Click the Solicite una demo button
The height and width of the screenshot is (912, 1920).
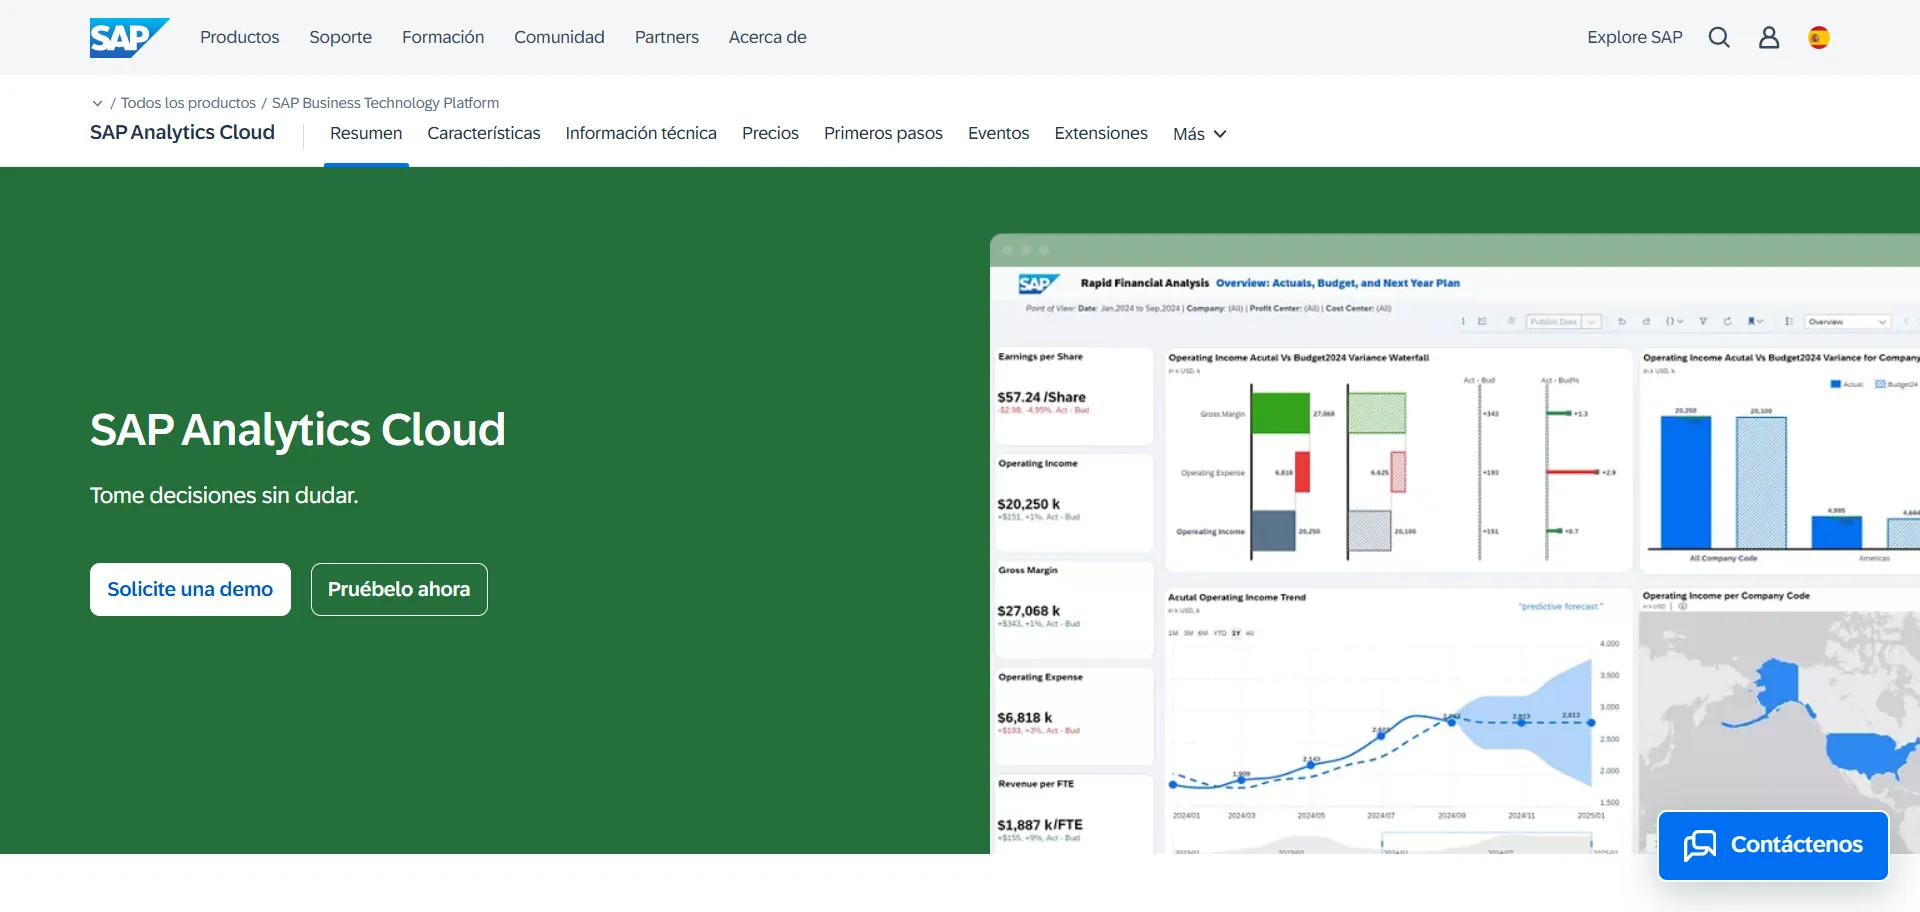click(x=190, y=589)
